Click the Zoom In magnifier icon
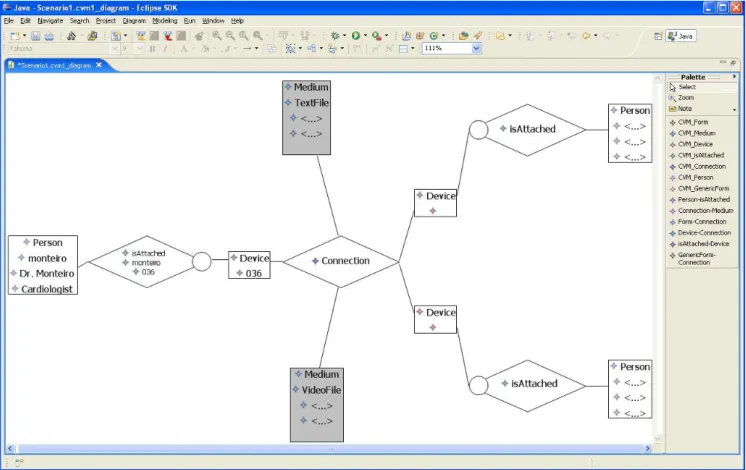Screen dimensions: 746x470 [x=216, y=36]
